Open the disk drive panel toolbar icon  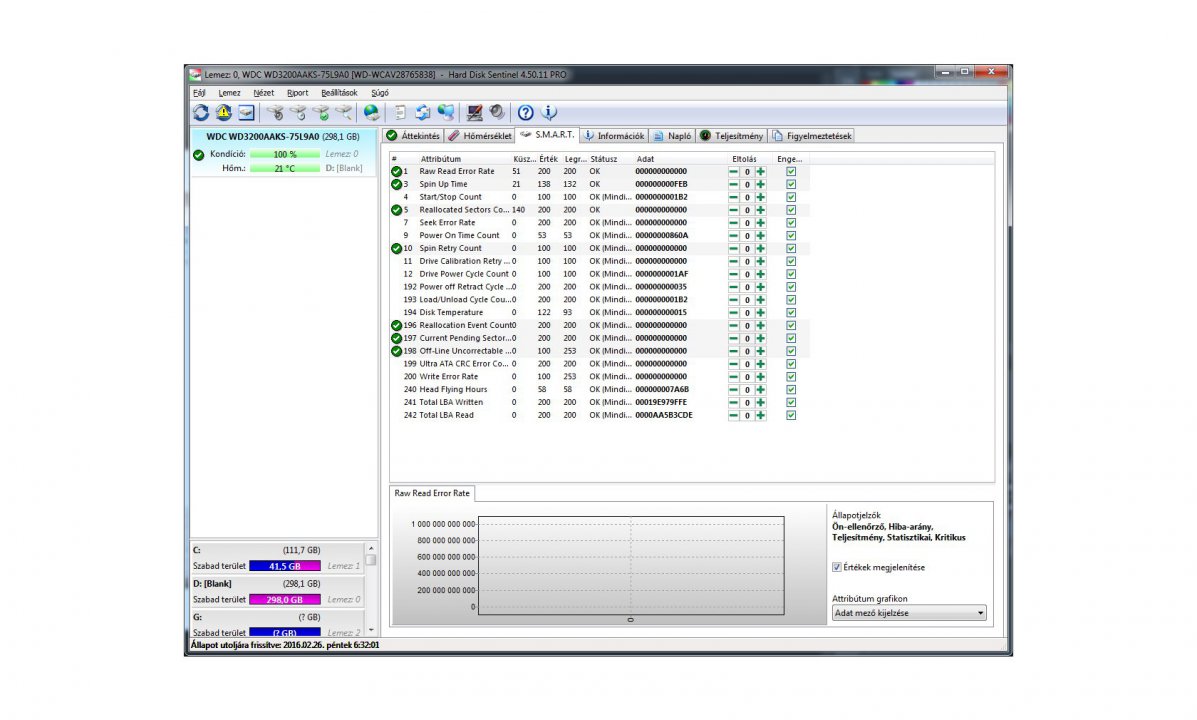(246, 113)
